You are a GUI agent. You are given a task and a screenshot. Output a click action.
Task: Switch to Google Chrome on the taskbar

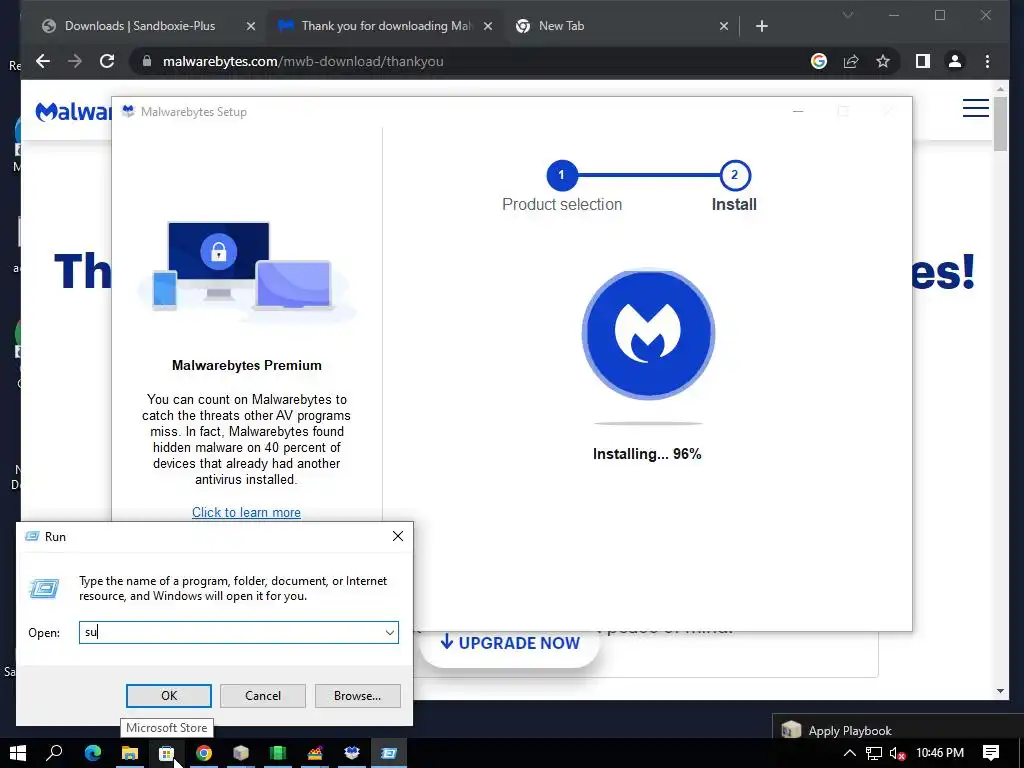(204, 753)
